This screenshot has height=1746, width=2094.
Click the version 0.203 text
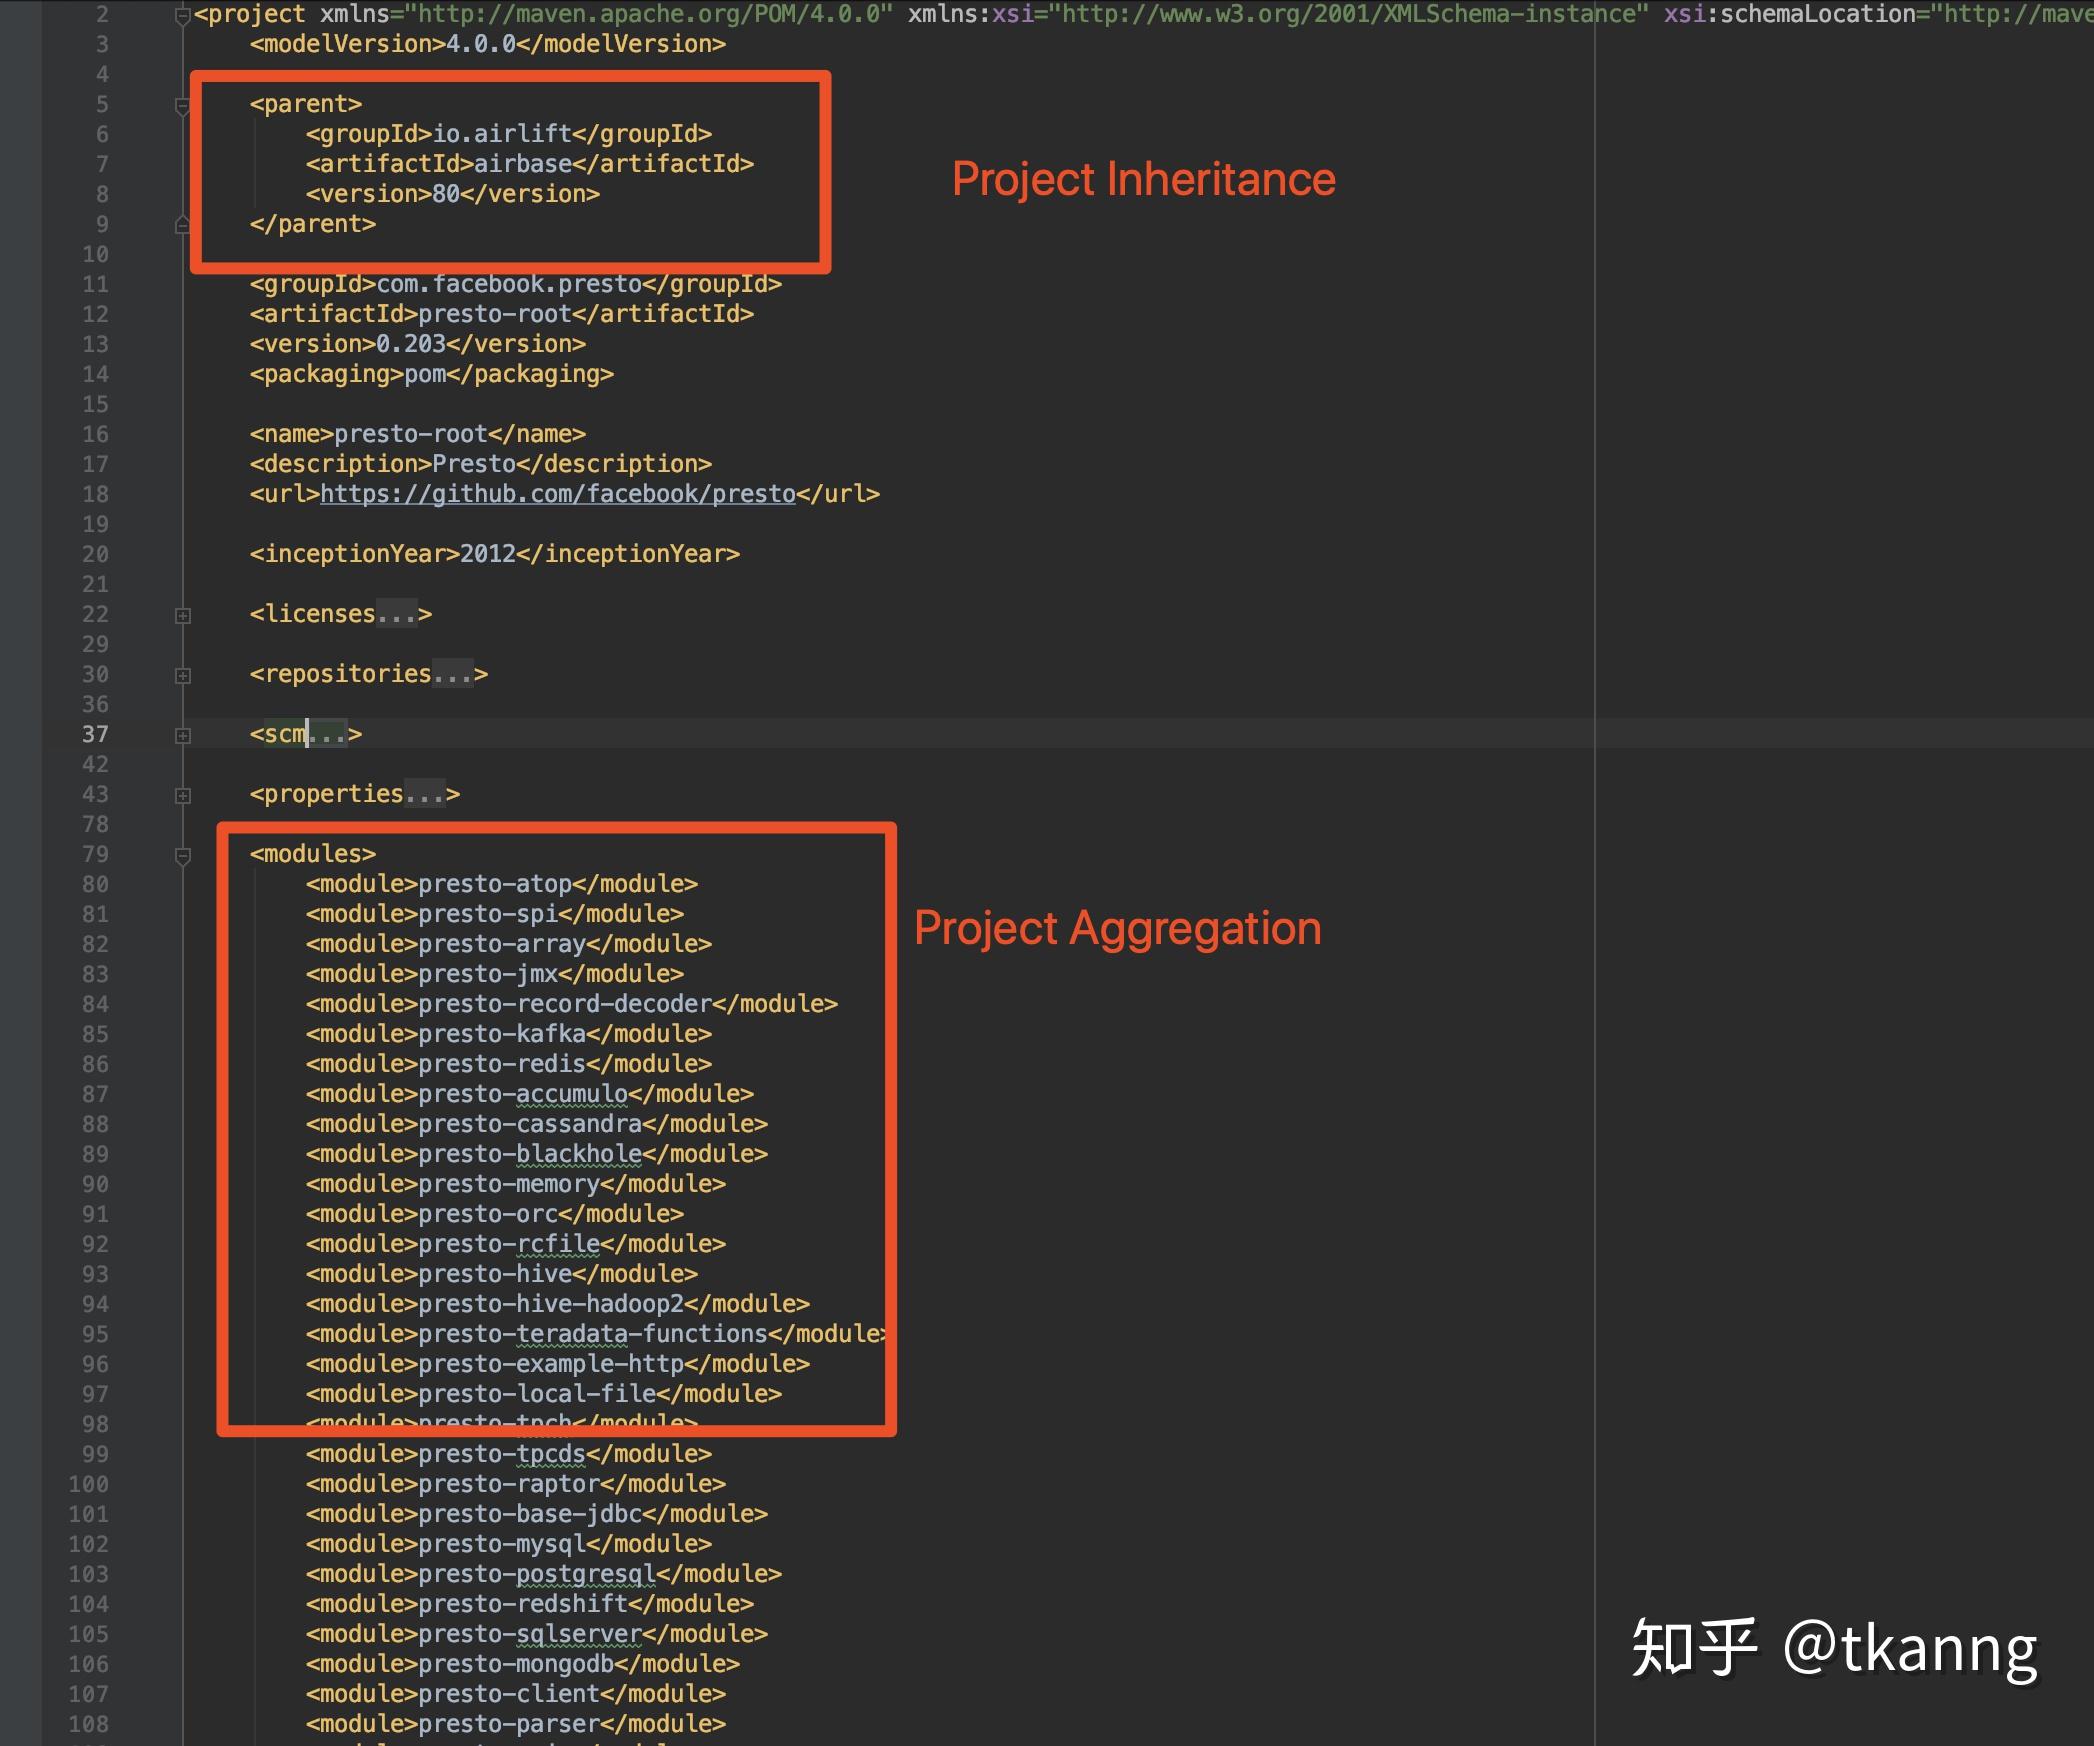(410, 344)
